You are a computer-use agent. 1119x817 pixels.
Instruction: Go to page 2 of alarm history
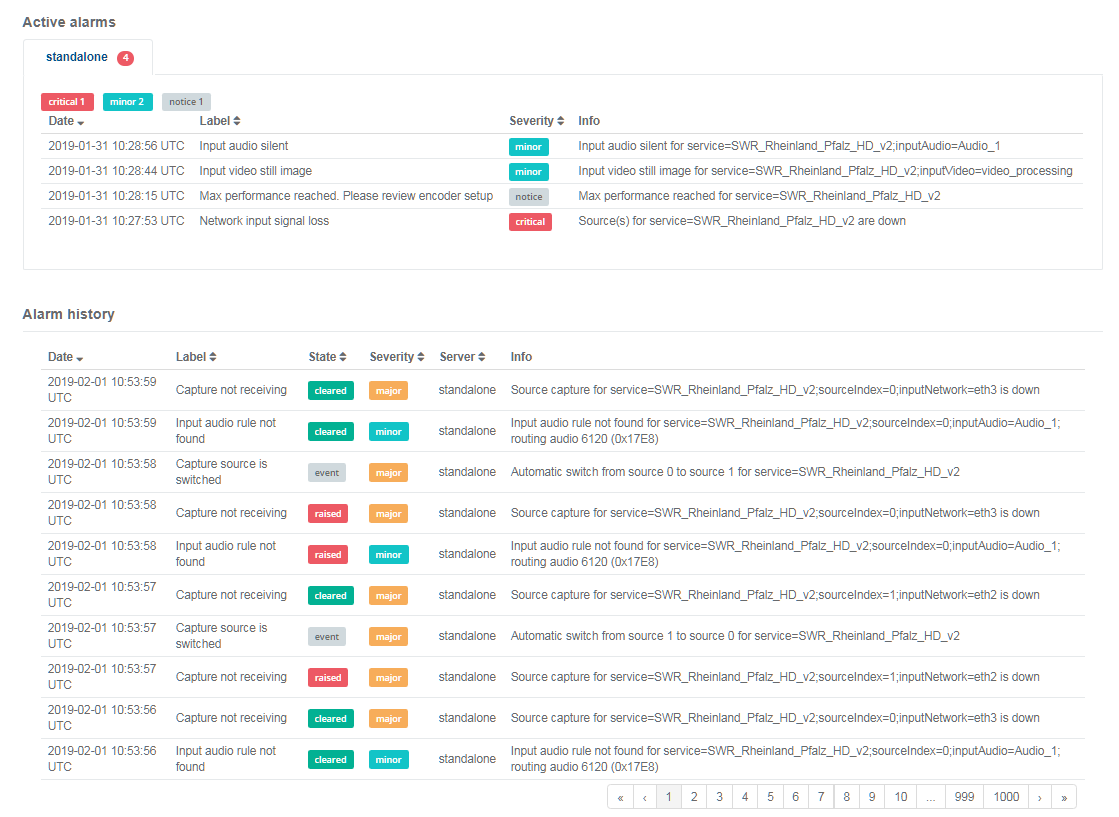694,797
